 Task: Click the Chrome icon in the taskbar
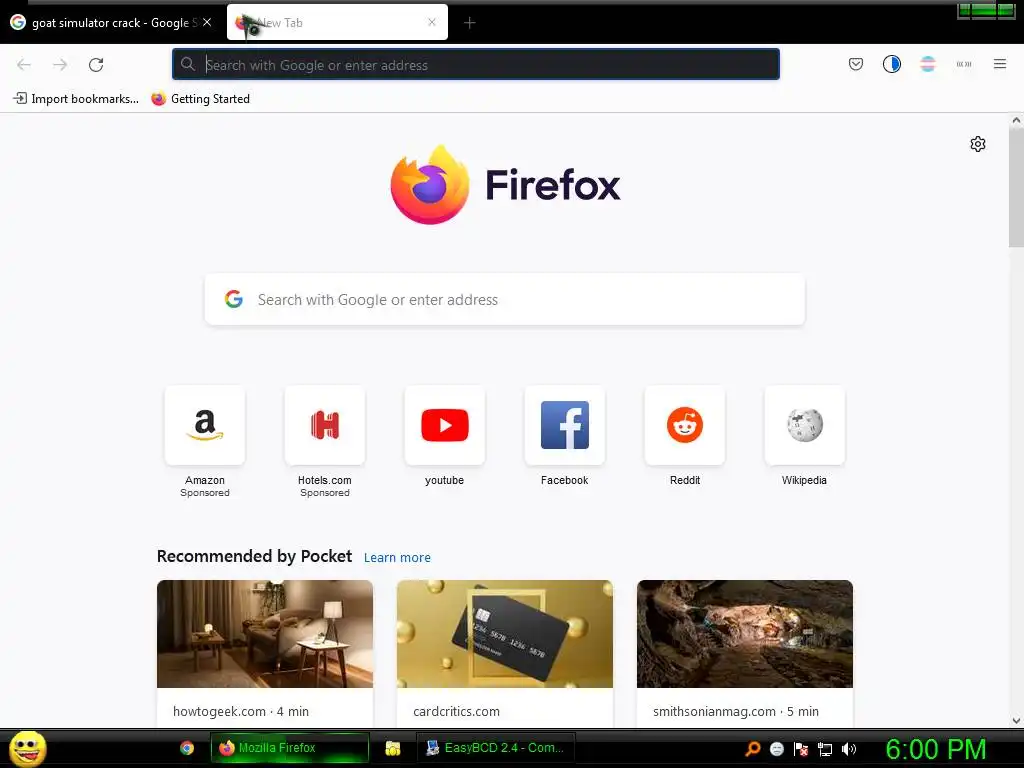pos(187,748)
